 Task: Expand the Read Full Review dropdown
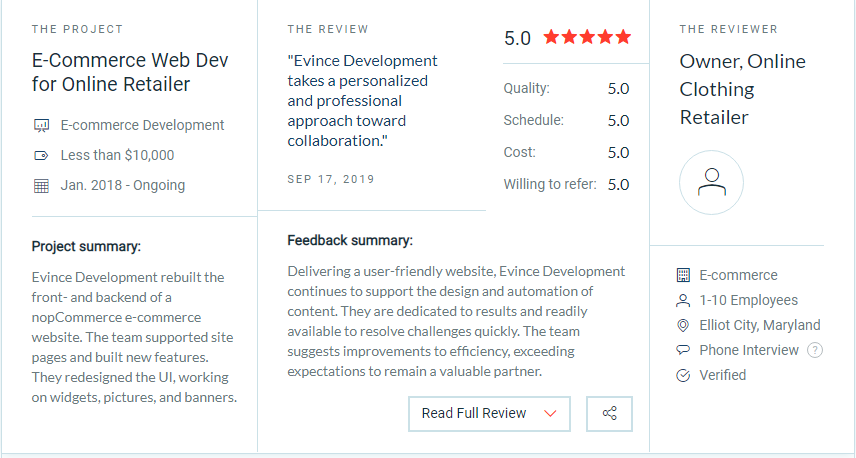click(489, 414)
